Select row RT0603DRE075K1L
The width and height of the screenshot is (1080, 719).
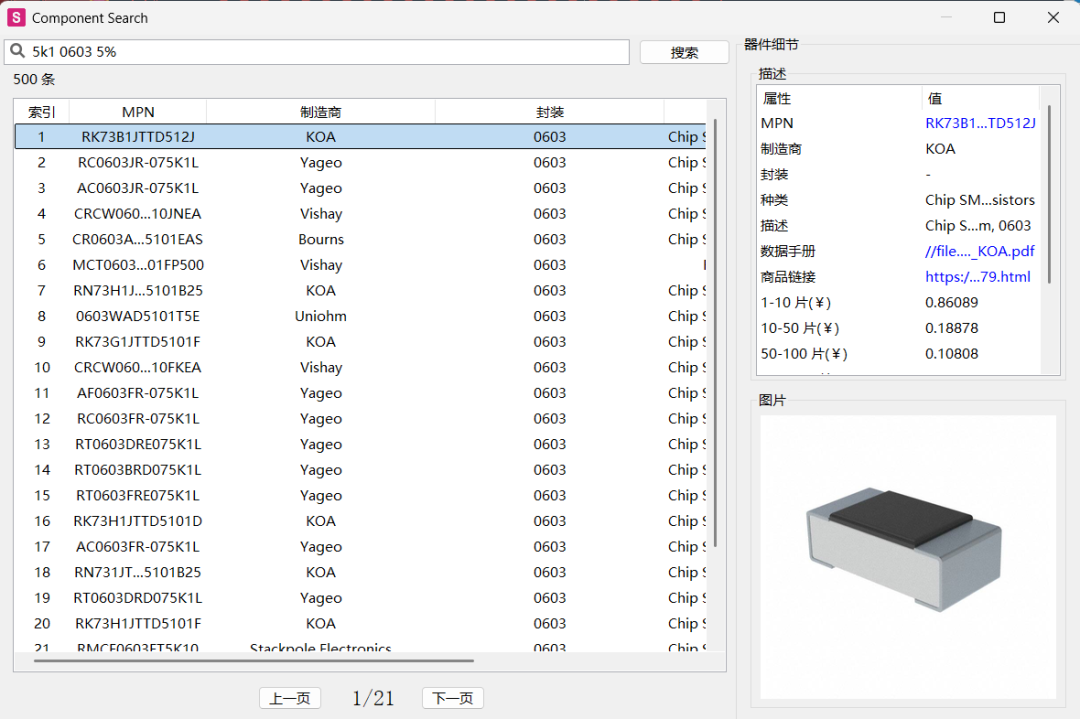point(360,444)
